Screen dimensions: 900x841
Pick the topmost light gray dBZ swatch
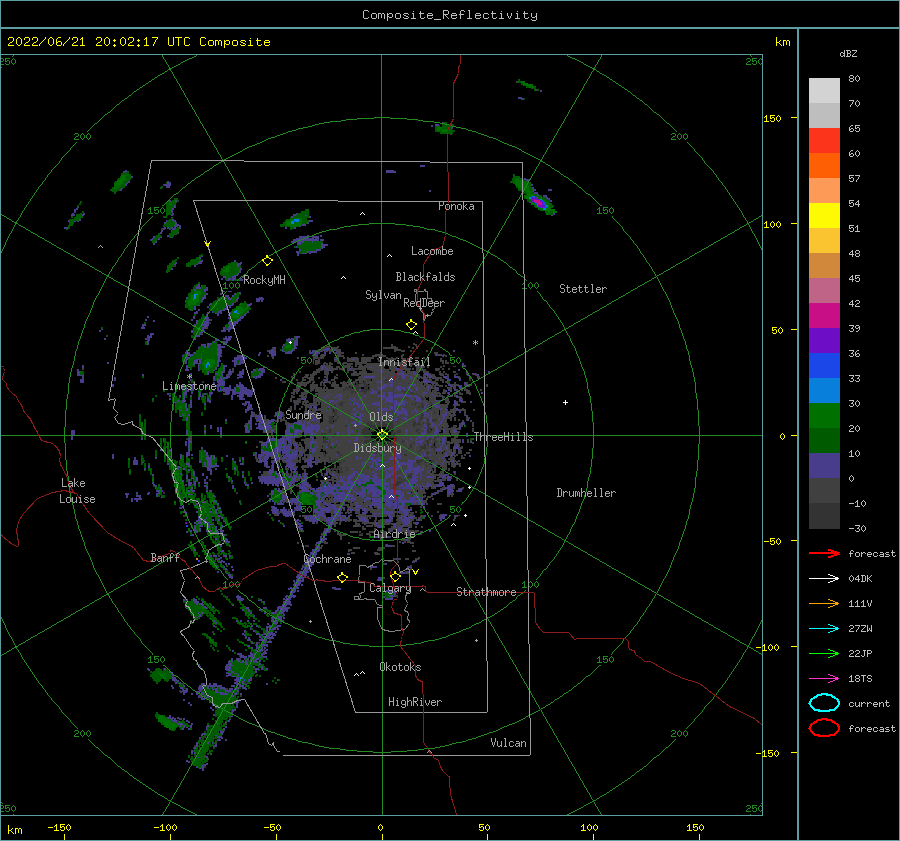824,90
